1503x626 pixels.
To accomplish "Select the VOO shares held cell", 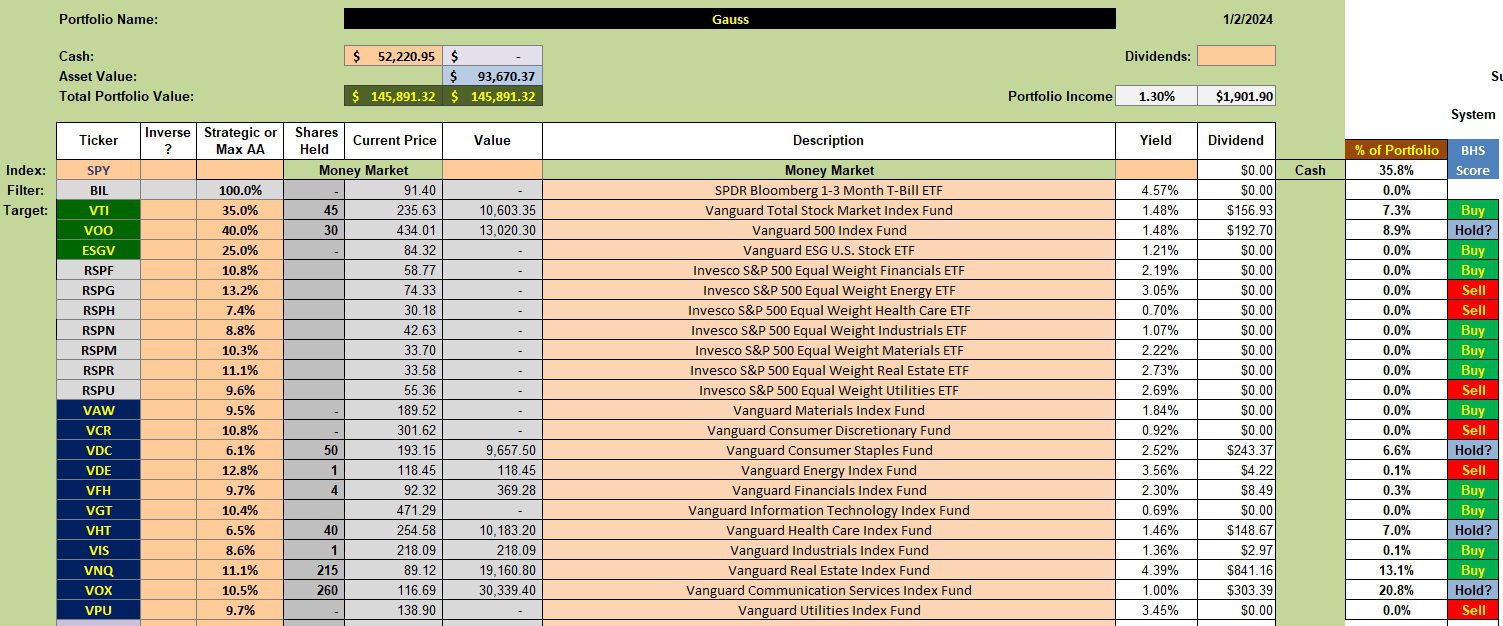I will (x=313, y=230).
